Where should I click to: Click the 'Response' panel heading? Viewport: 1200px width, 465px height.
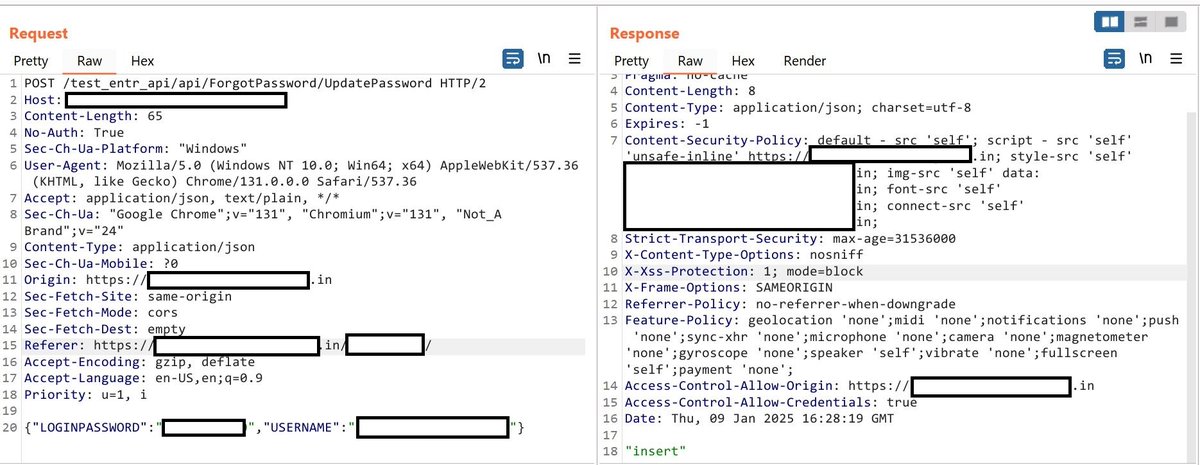(x=644, y=34)
